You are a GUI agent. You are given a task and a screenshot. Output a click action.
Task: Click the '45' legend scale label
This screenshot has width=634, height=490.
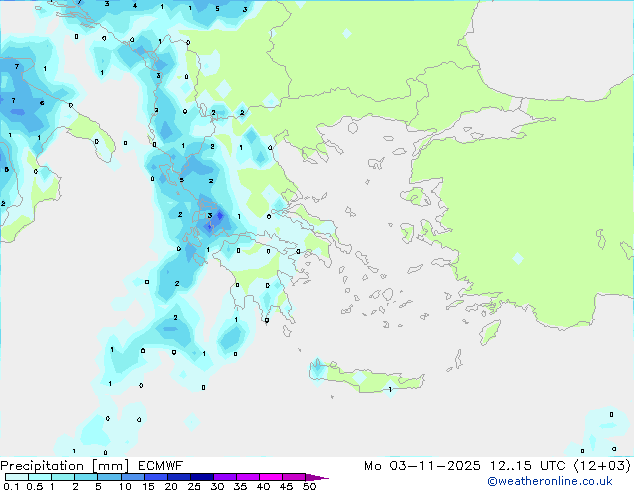[x=286, y=486]
